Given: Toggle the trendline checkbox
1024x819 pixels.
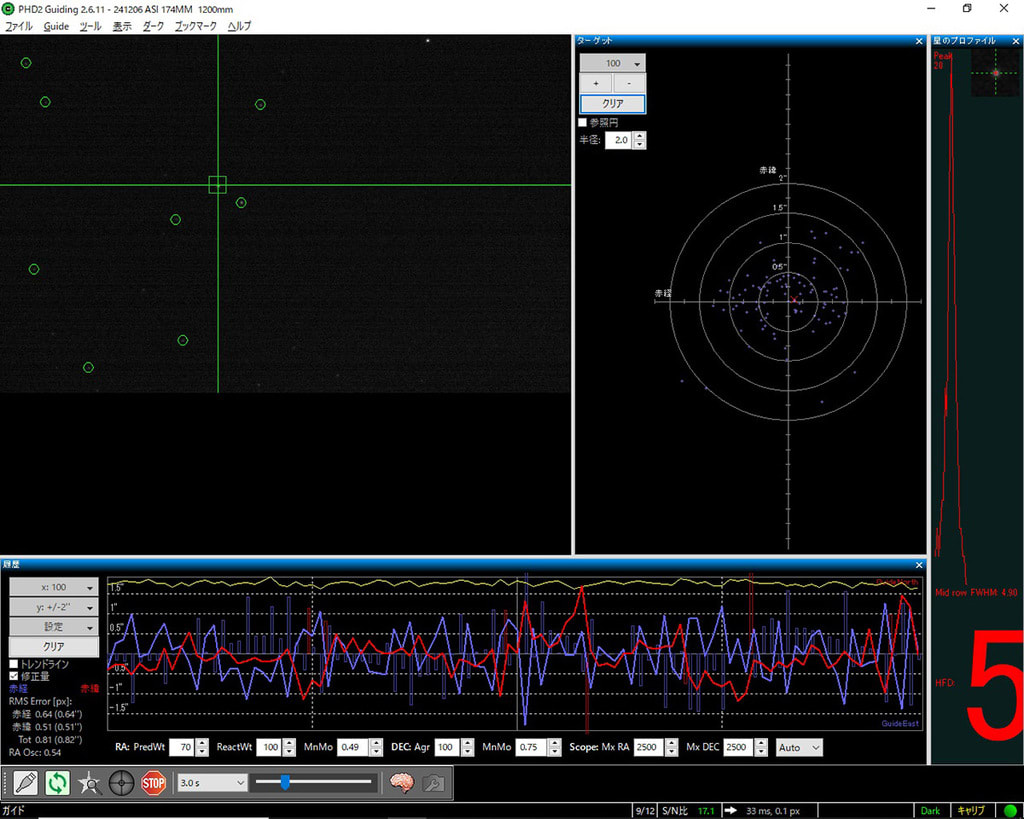Looking at the screenshot, I should click(x=14, y=664).
